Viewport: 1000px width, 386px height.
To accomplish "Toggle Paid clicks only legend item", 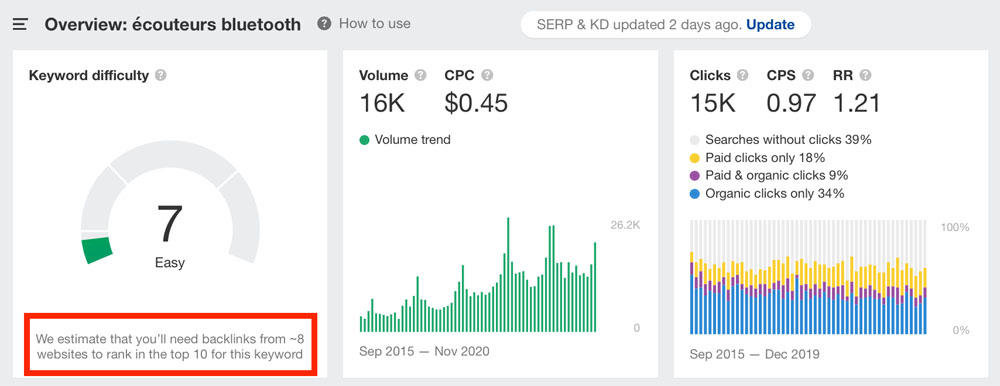I will pyautogui.click(x=758, y=158).
